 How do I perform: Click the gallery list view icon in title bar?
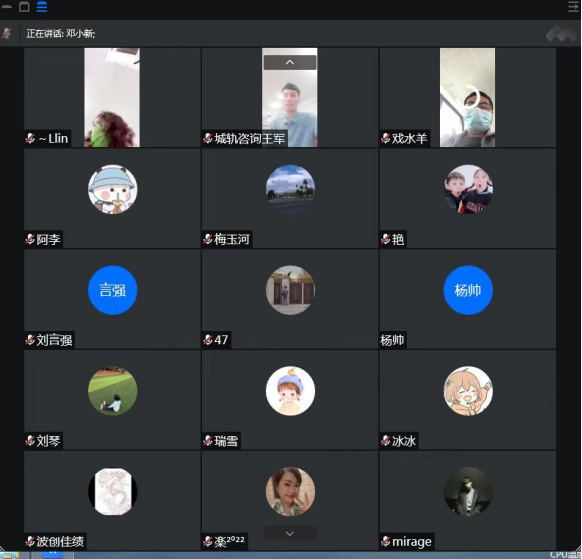pos(42,7)
